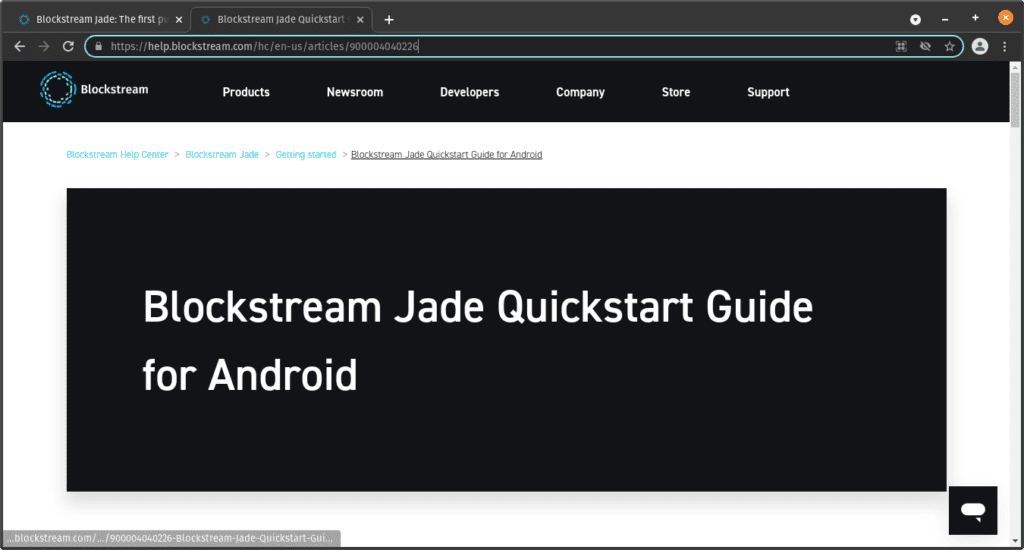
Task: Follow Getting started breadcrumb link
Action: [306, 155]
